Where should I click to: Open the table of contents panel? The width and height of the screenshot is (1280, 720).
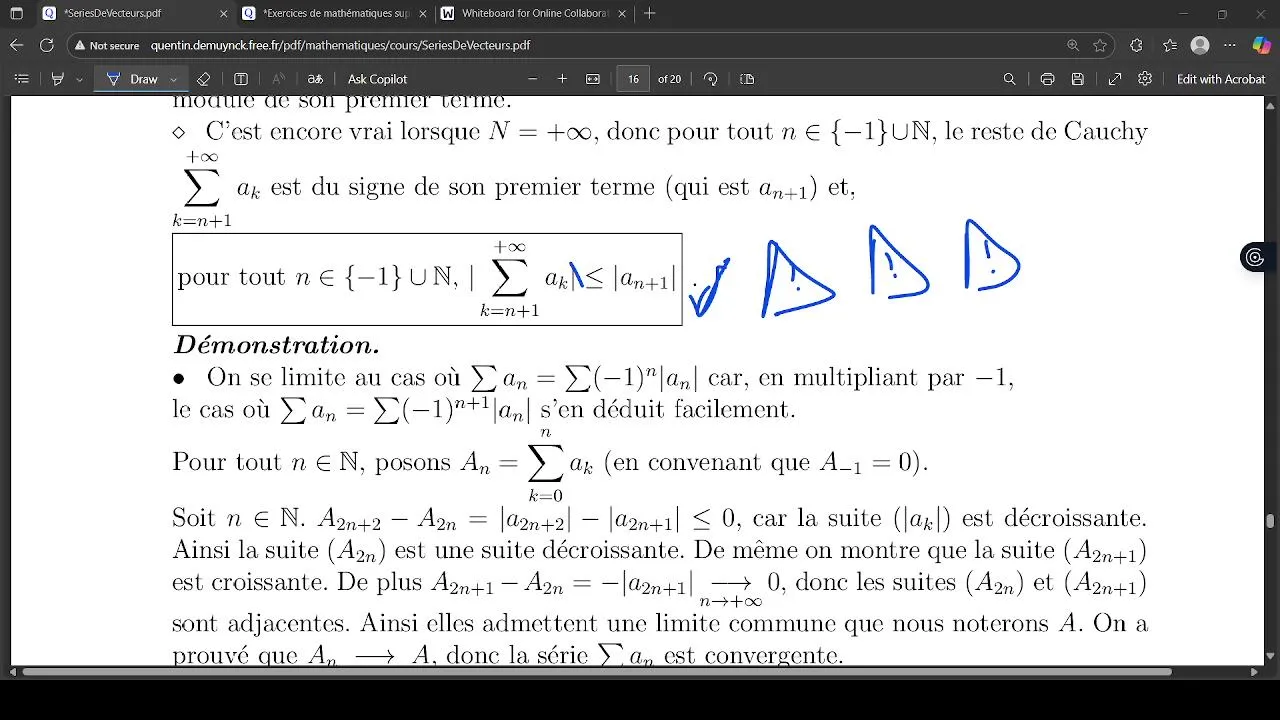(21, 79)
